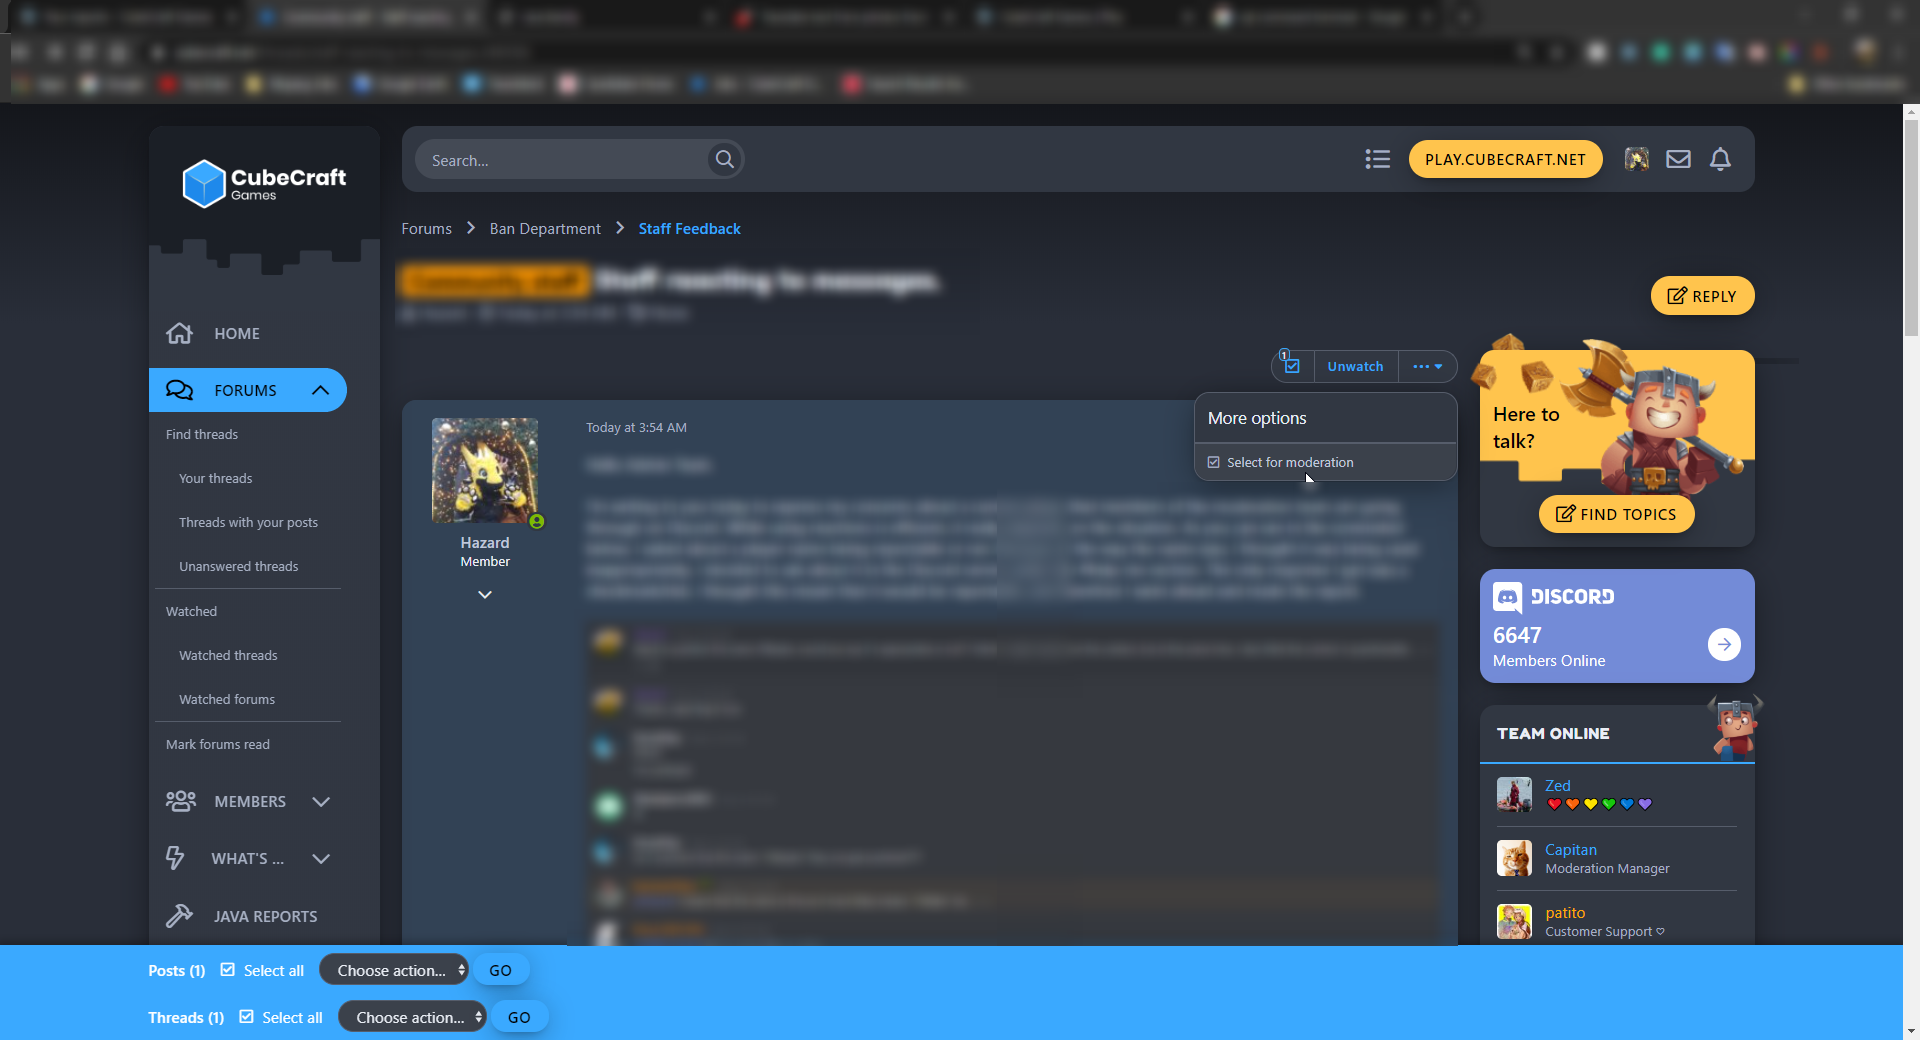
Task: Check Select for moderation option
Action: coord(1325,462)
